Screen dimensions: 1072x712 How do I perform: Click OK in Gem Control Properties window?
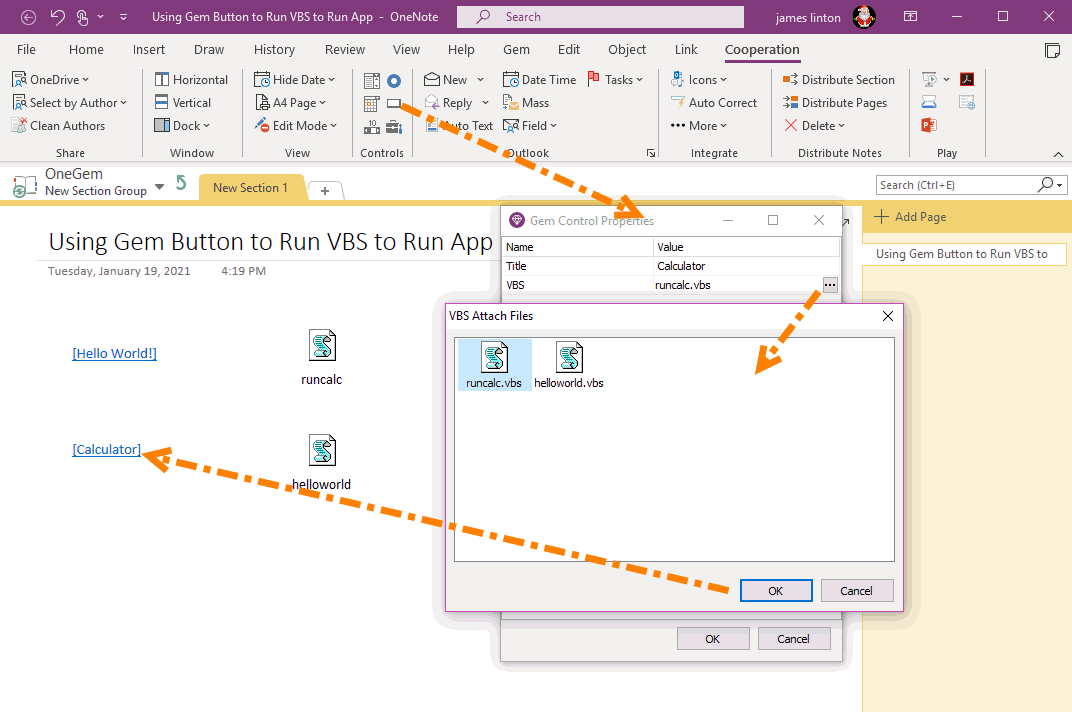[x=713, y=639]
